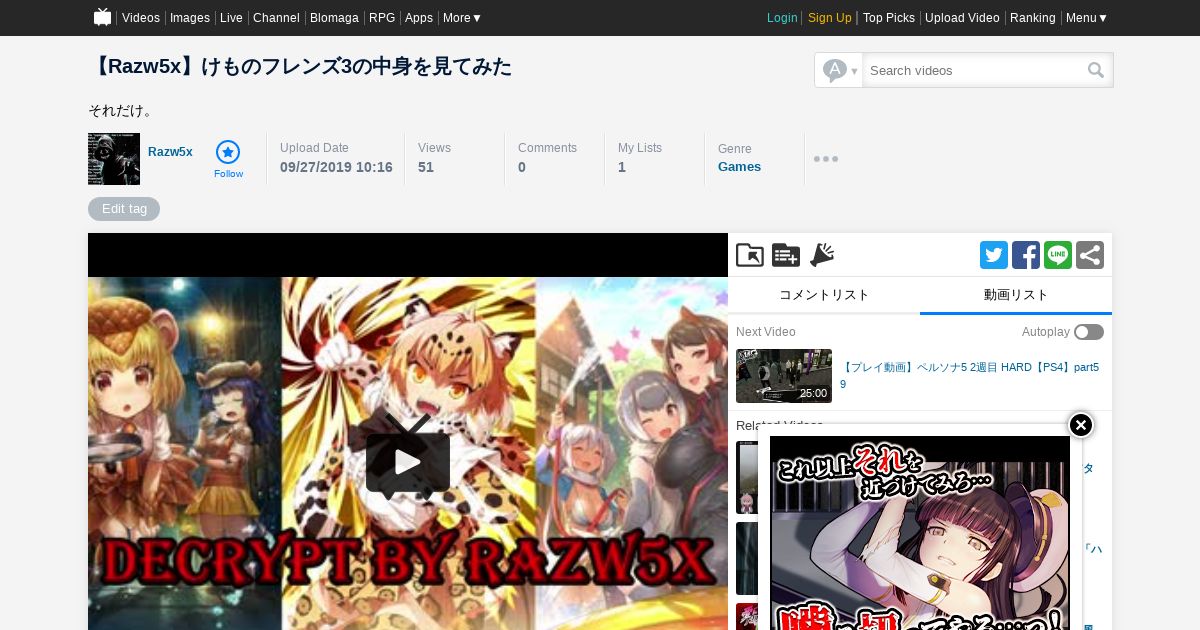The width and height of the screenshot is (1200, 630).
Task: Click the magnifier search icon
Action: point(1096,70)
